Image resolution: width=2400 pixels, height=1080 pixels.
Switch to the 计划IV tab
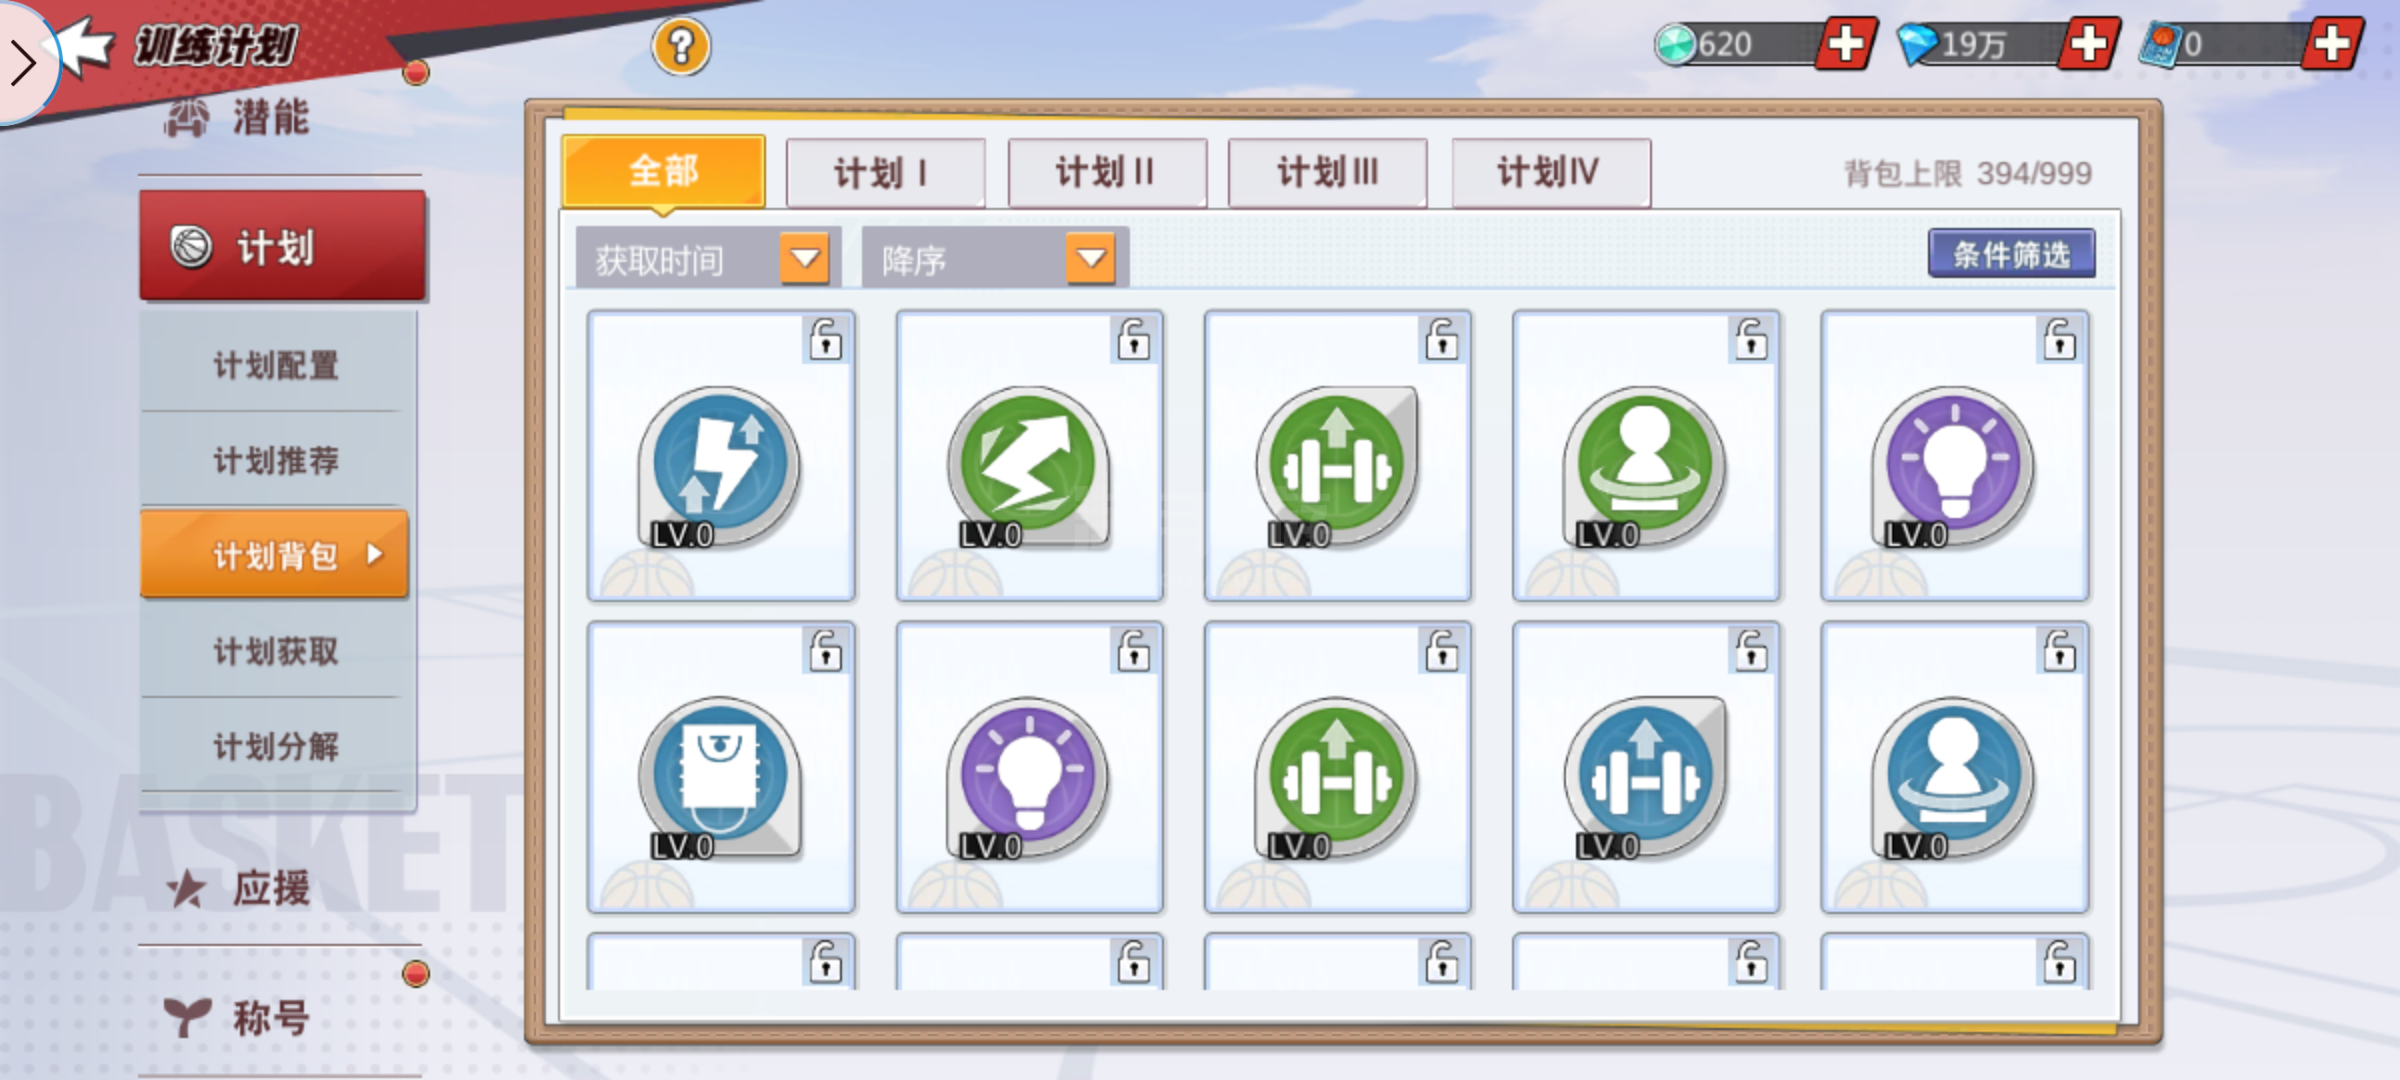pos(1549,173)
